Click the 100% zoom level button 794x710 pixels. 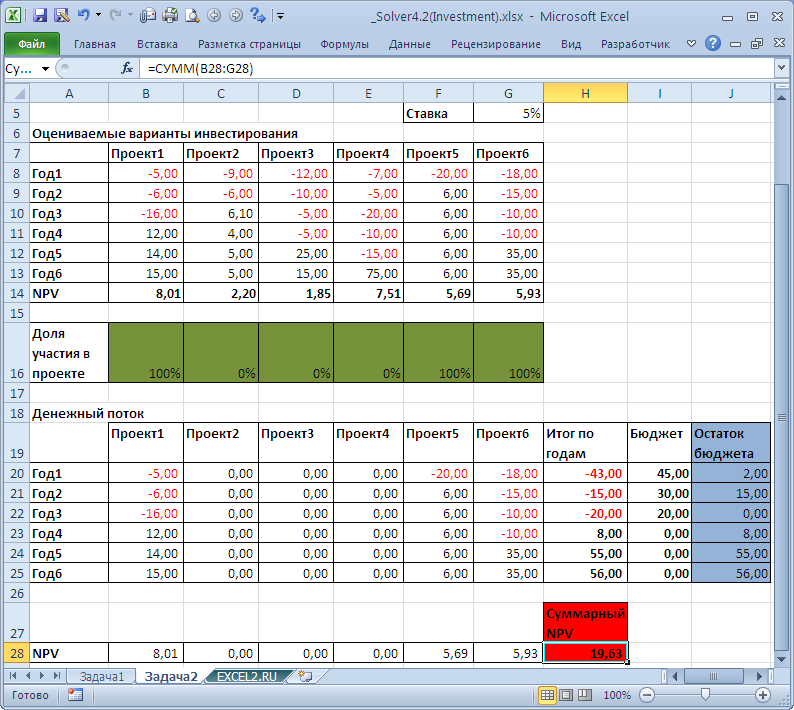[617, 695]
